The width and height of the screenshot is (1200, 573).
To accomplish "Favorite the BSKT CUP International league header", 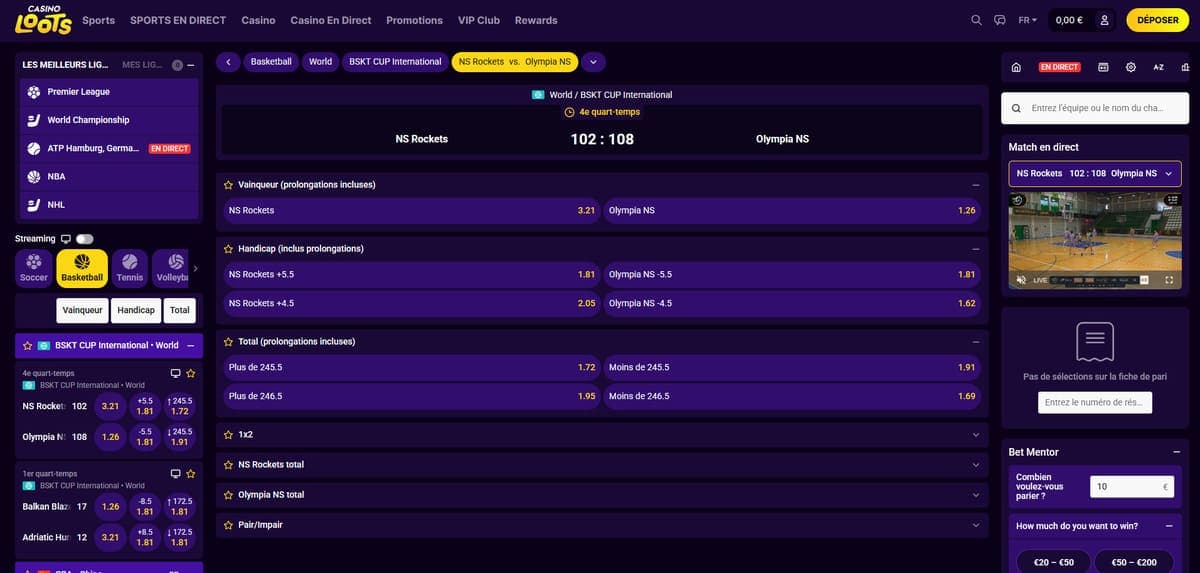I will coord(27,345).
